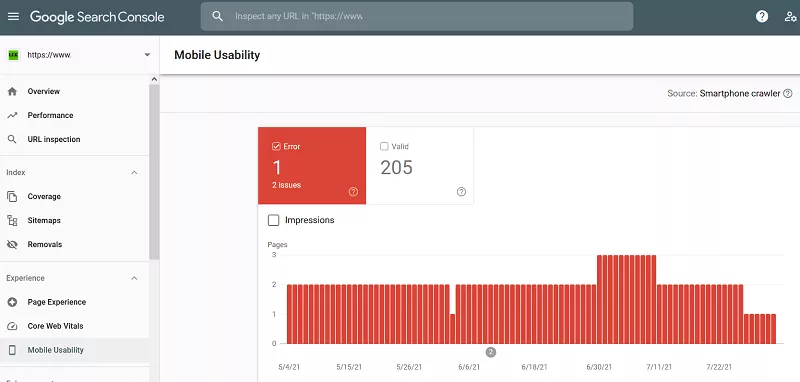Click the Pages axis label

pyautogui.click(x=277, y=245)
